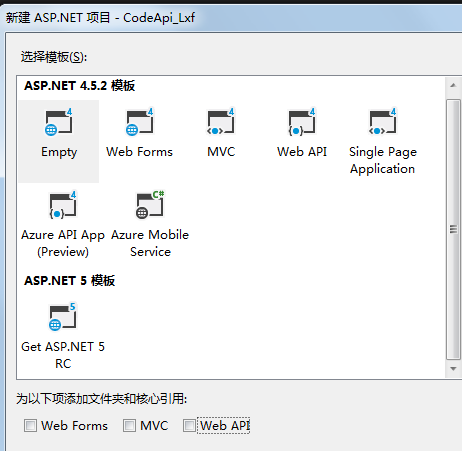462x451 pixels.
Task: Click the scrollbar up arrow
Action: [x=453, y=85]
